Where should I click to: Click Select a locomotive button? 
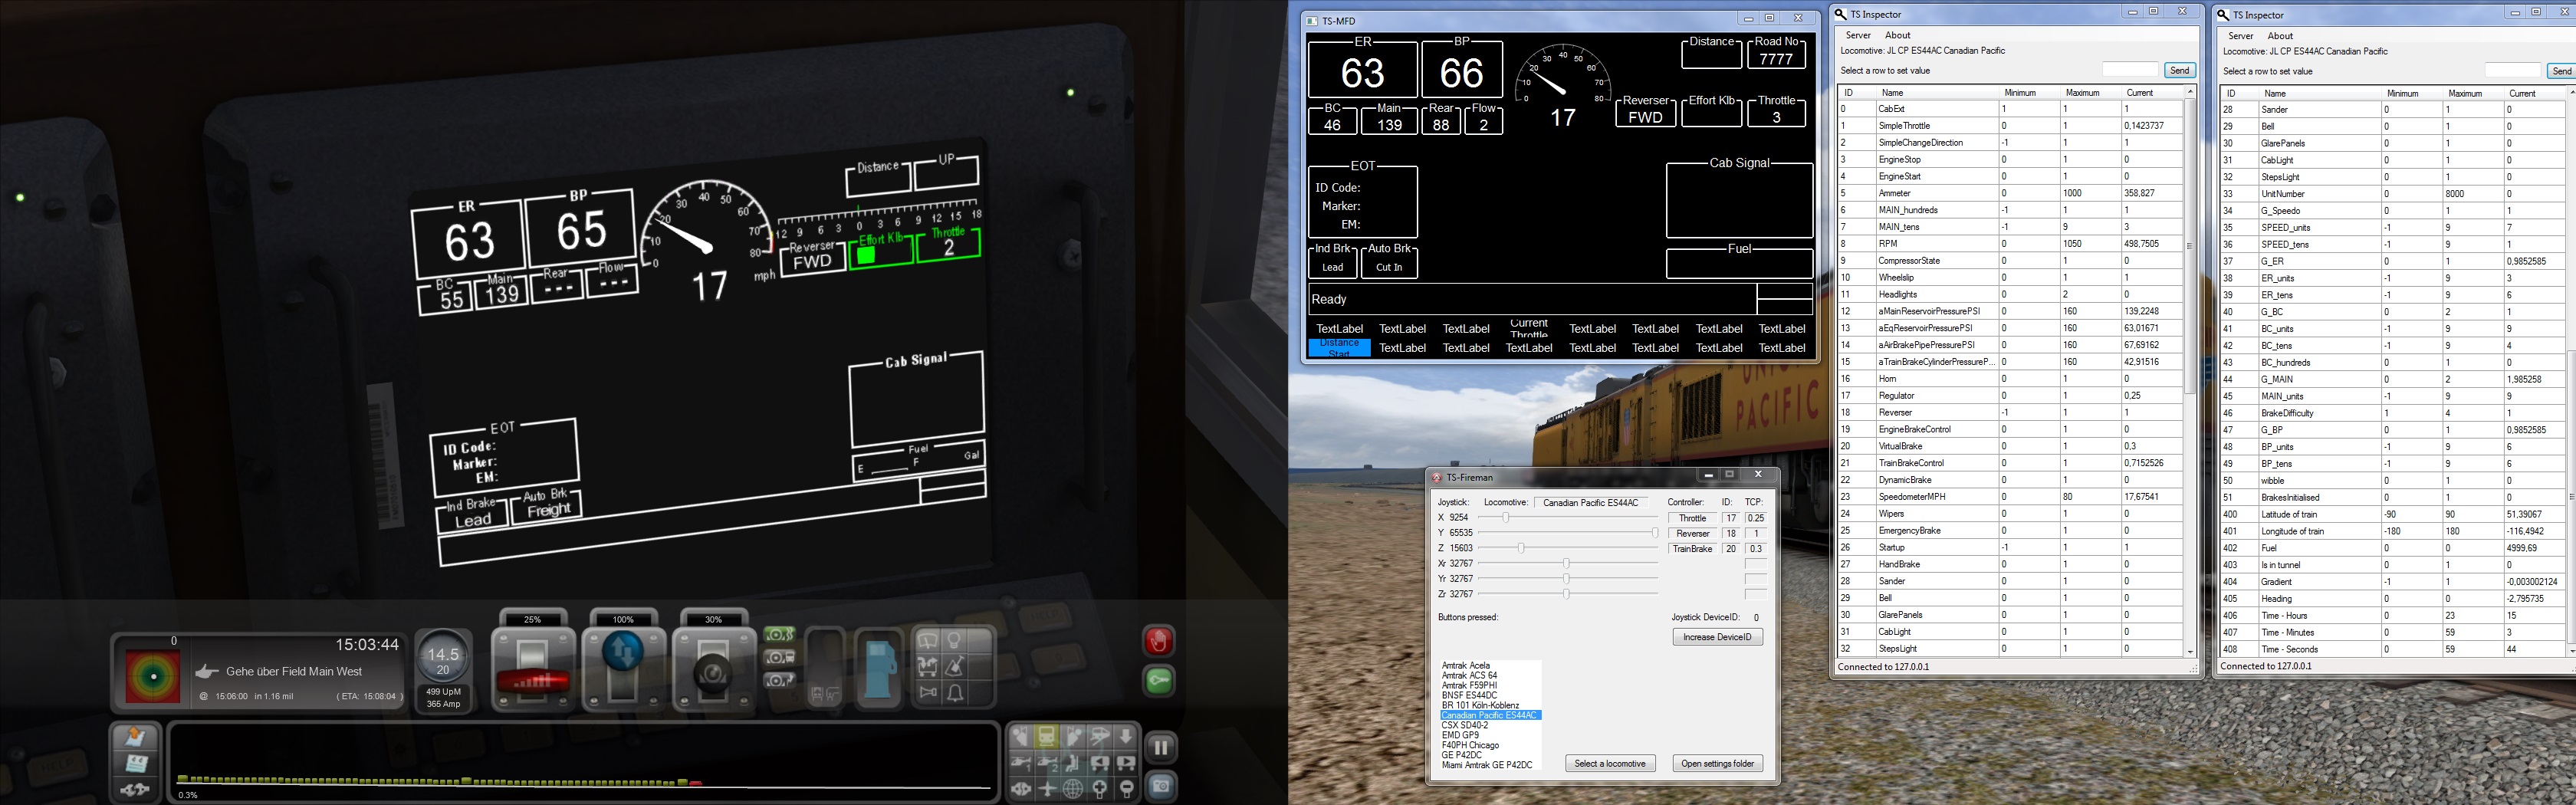[x=1610, y=764]
